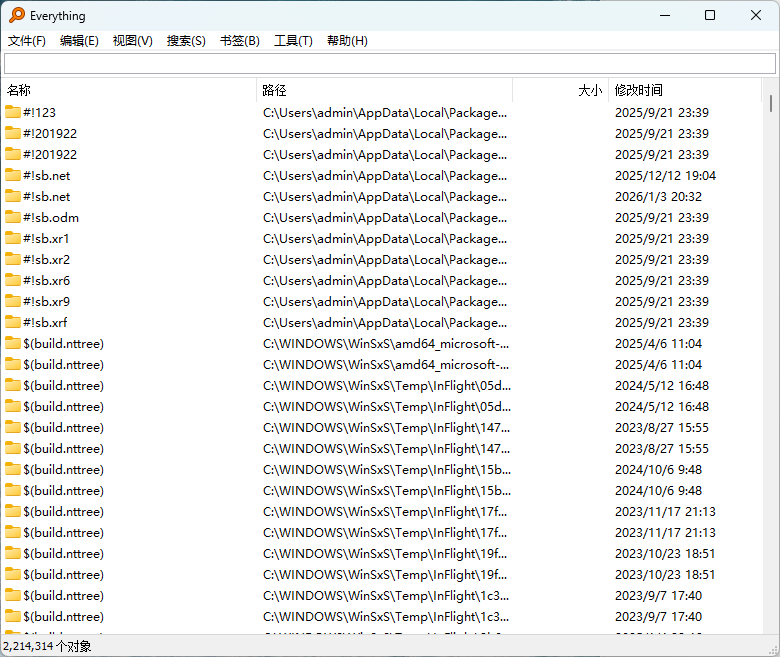The width and height of the screenshot is (780, 657).
Task: Open the 帮助(H) menu
Action: coord(347,41)
